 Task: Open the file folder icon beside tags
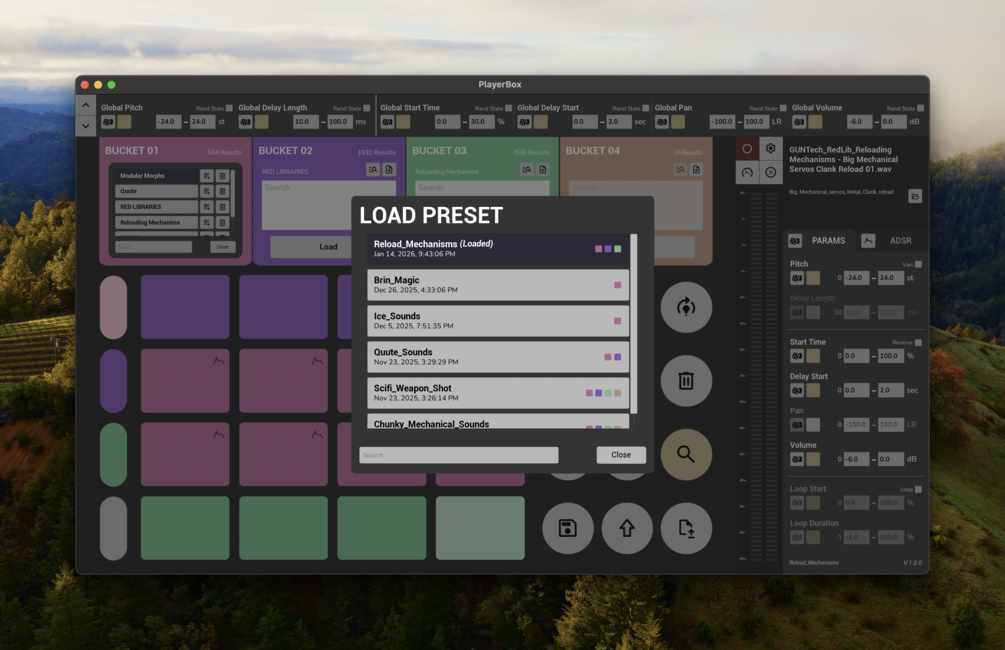pyautogui.click(x=915, y=196)
